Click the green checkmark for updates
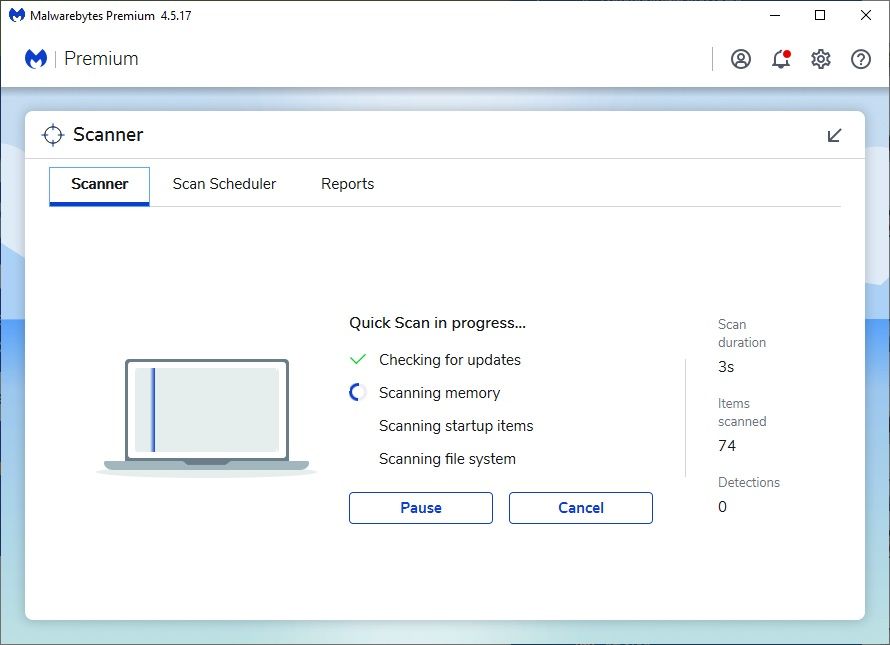 [x=358, y=359]
